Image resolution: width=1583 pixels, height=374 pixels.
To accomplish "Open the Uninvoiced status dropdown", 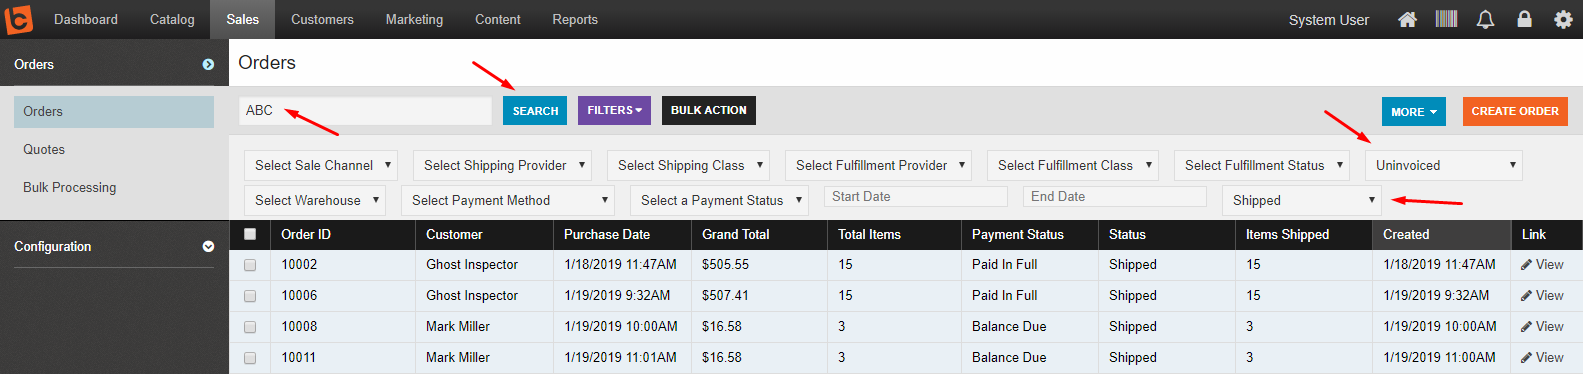I will pos(1444,165).
